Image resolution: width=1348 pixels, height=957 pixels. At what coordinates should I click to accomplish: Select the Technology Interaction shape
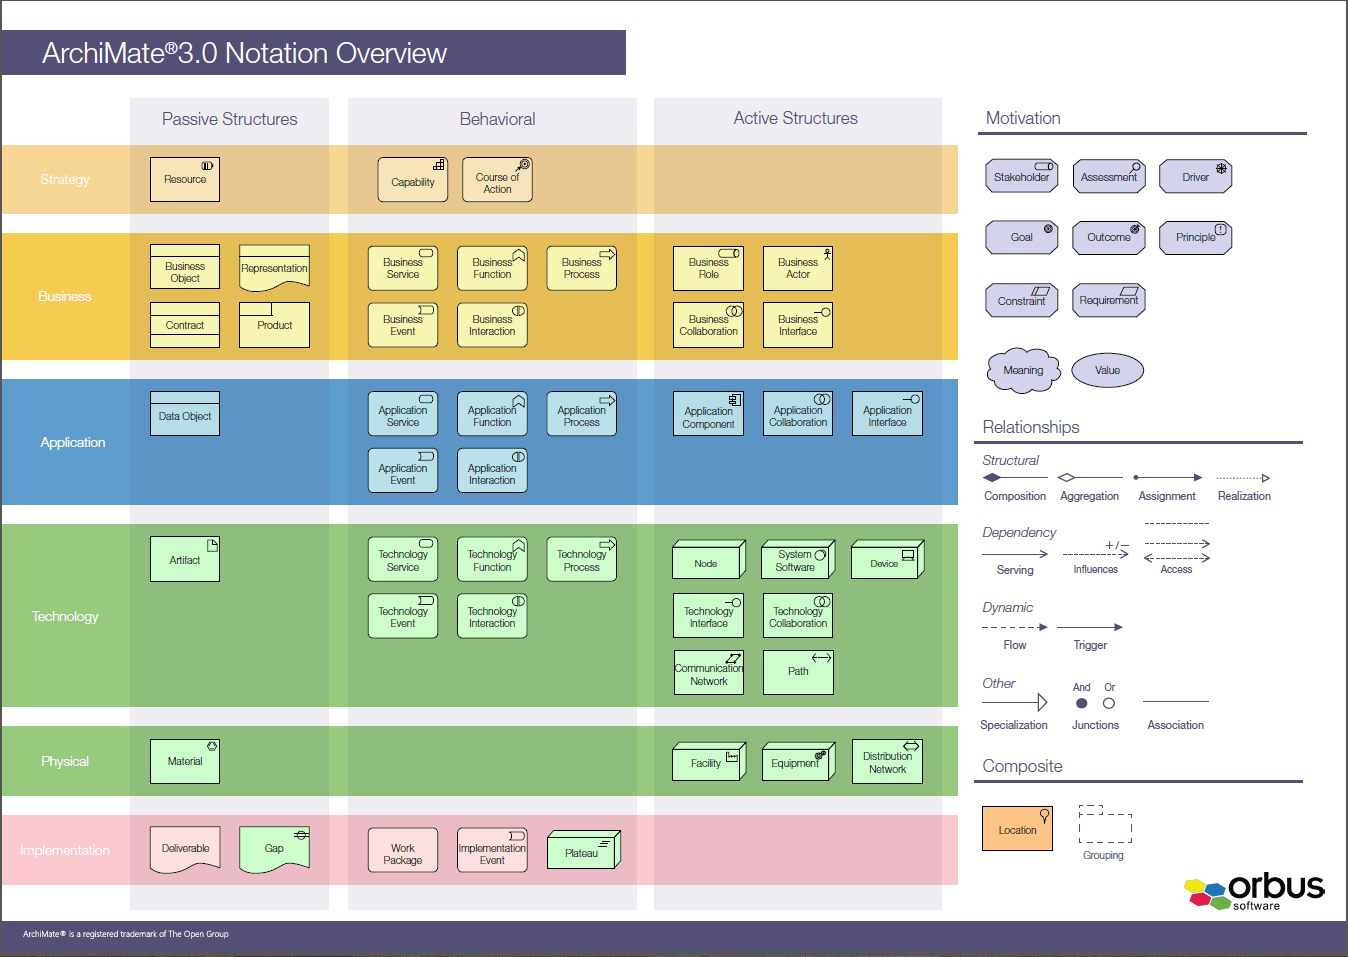[x=492, y=616]
